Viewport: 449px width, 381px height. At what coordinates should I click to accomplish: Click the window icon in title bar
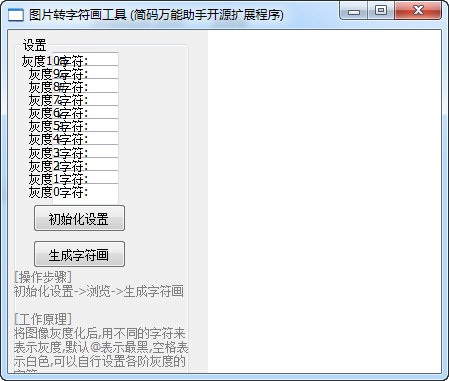click(x=16, y=15)
